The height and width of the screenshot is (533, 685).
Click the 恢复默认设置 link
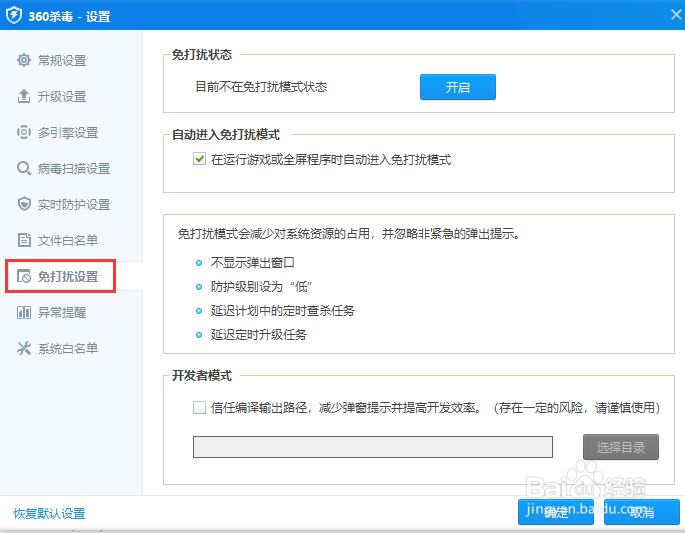(49, 513)
